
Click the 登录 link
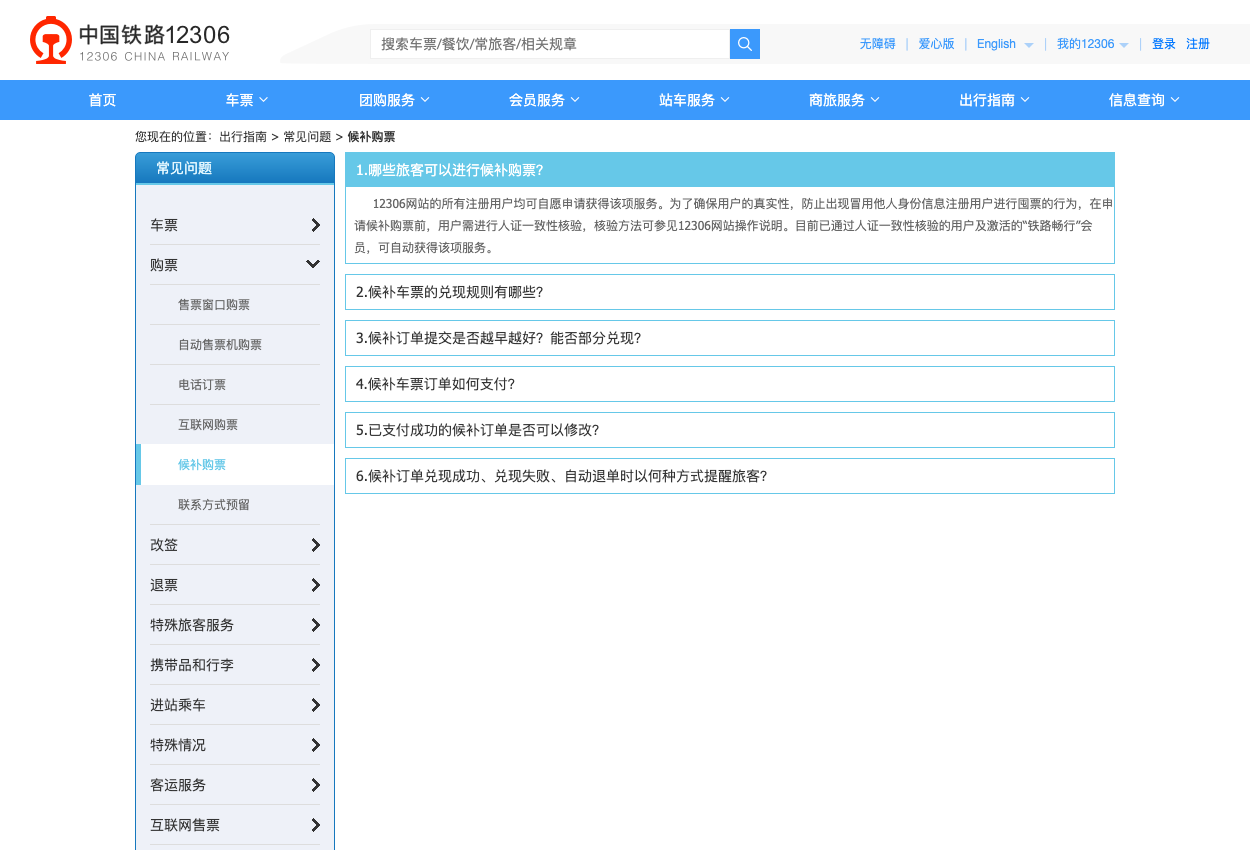click(1164, 44)
